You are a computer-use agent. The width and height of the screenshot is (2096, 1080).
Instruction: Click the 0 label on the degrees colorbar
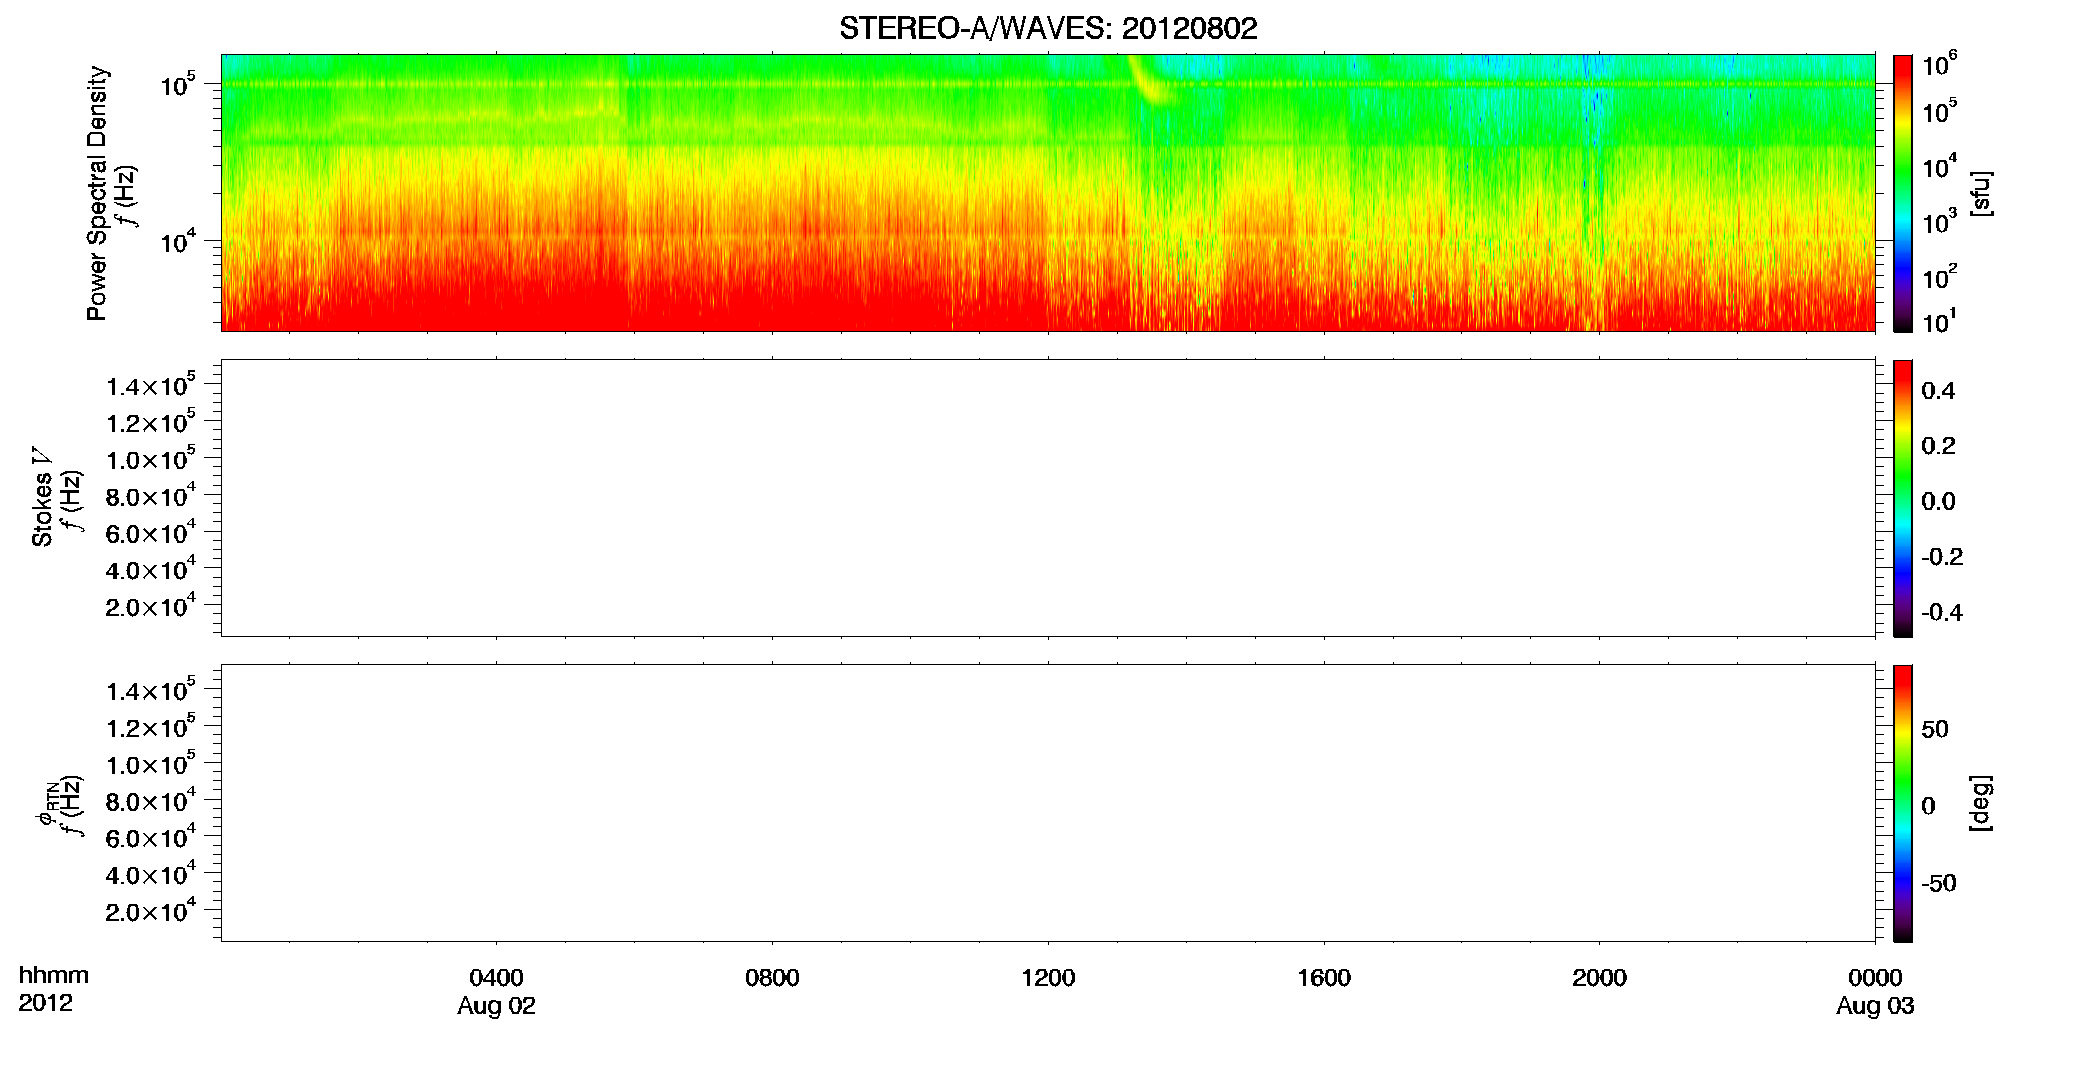[1929, 806]
